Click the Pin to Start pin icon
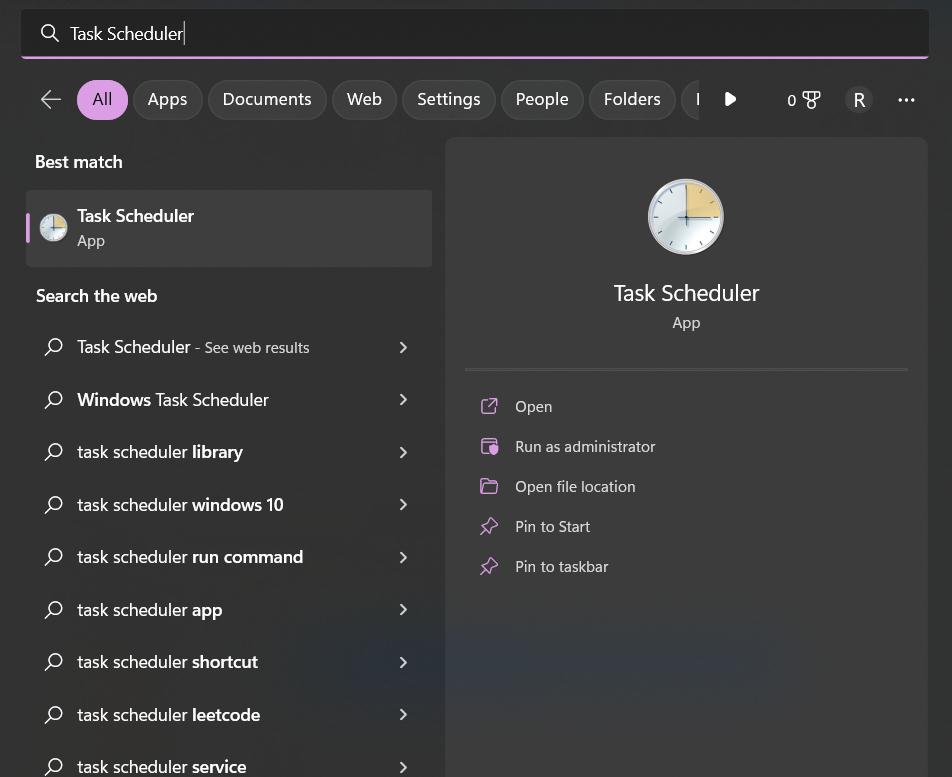The height and width of the screenshot is (777, 952). (x=489, y=526)
